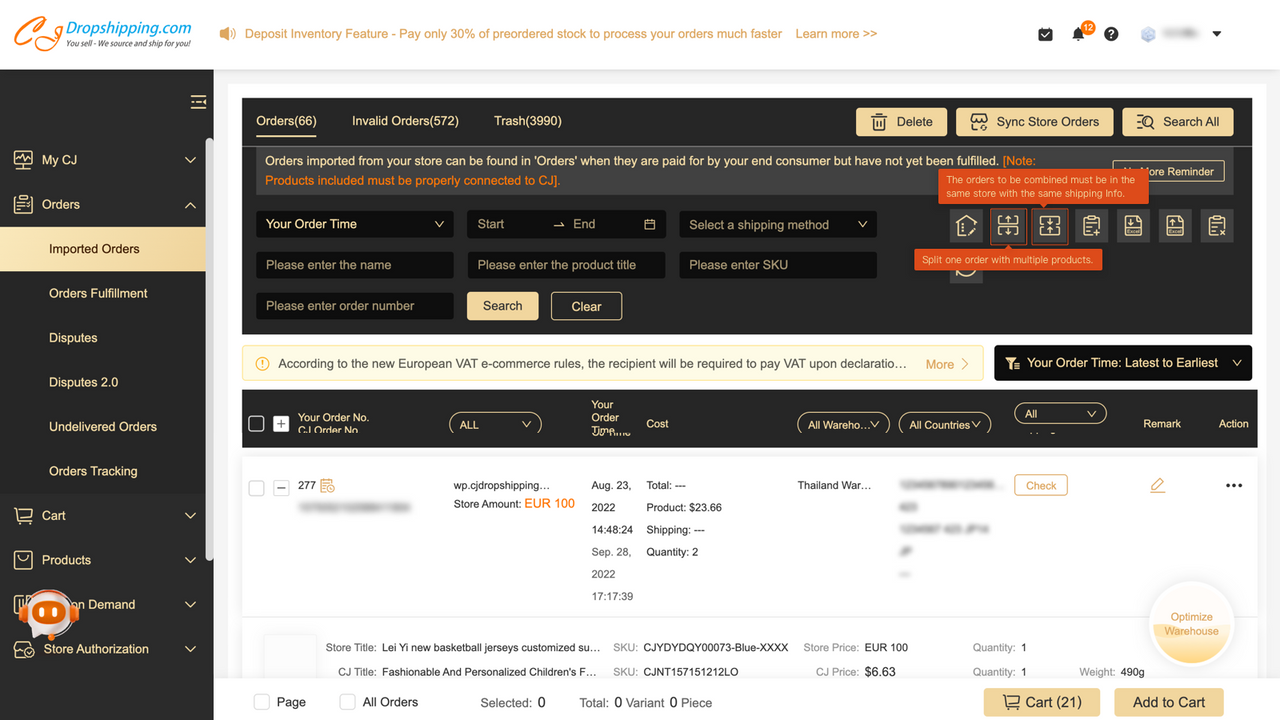Click the product title search input field
The width and height of the screenshot is (1280, 720).
click(566, 264)
